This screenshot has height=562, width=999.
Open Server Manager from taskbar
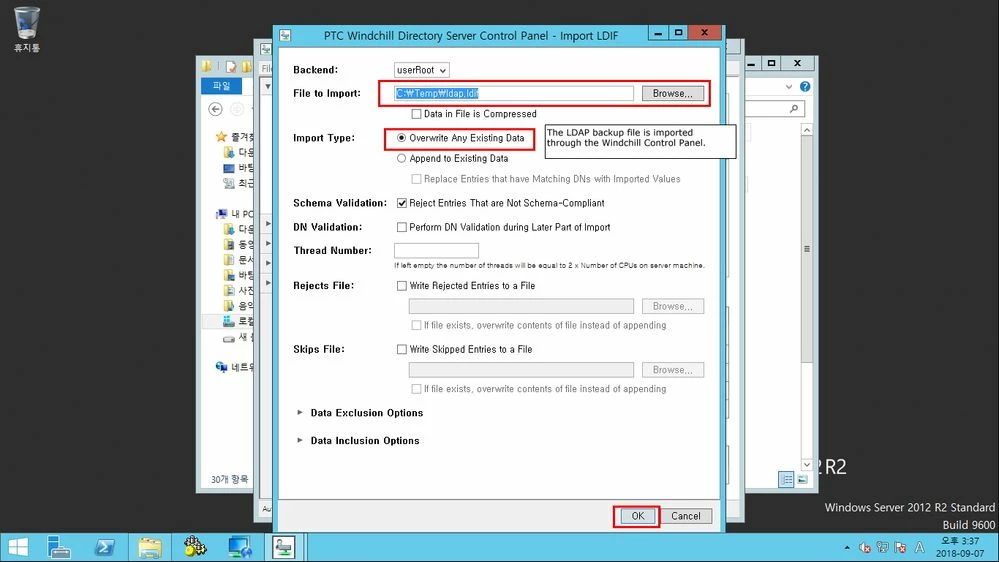point(59,547)
